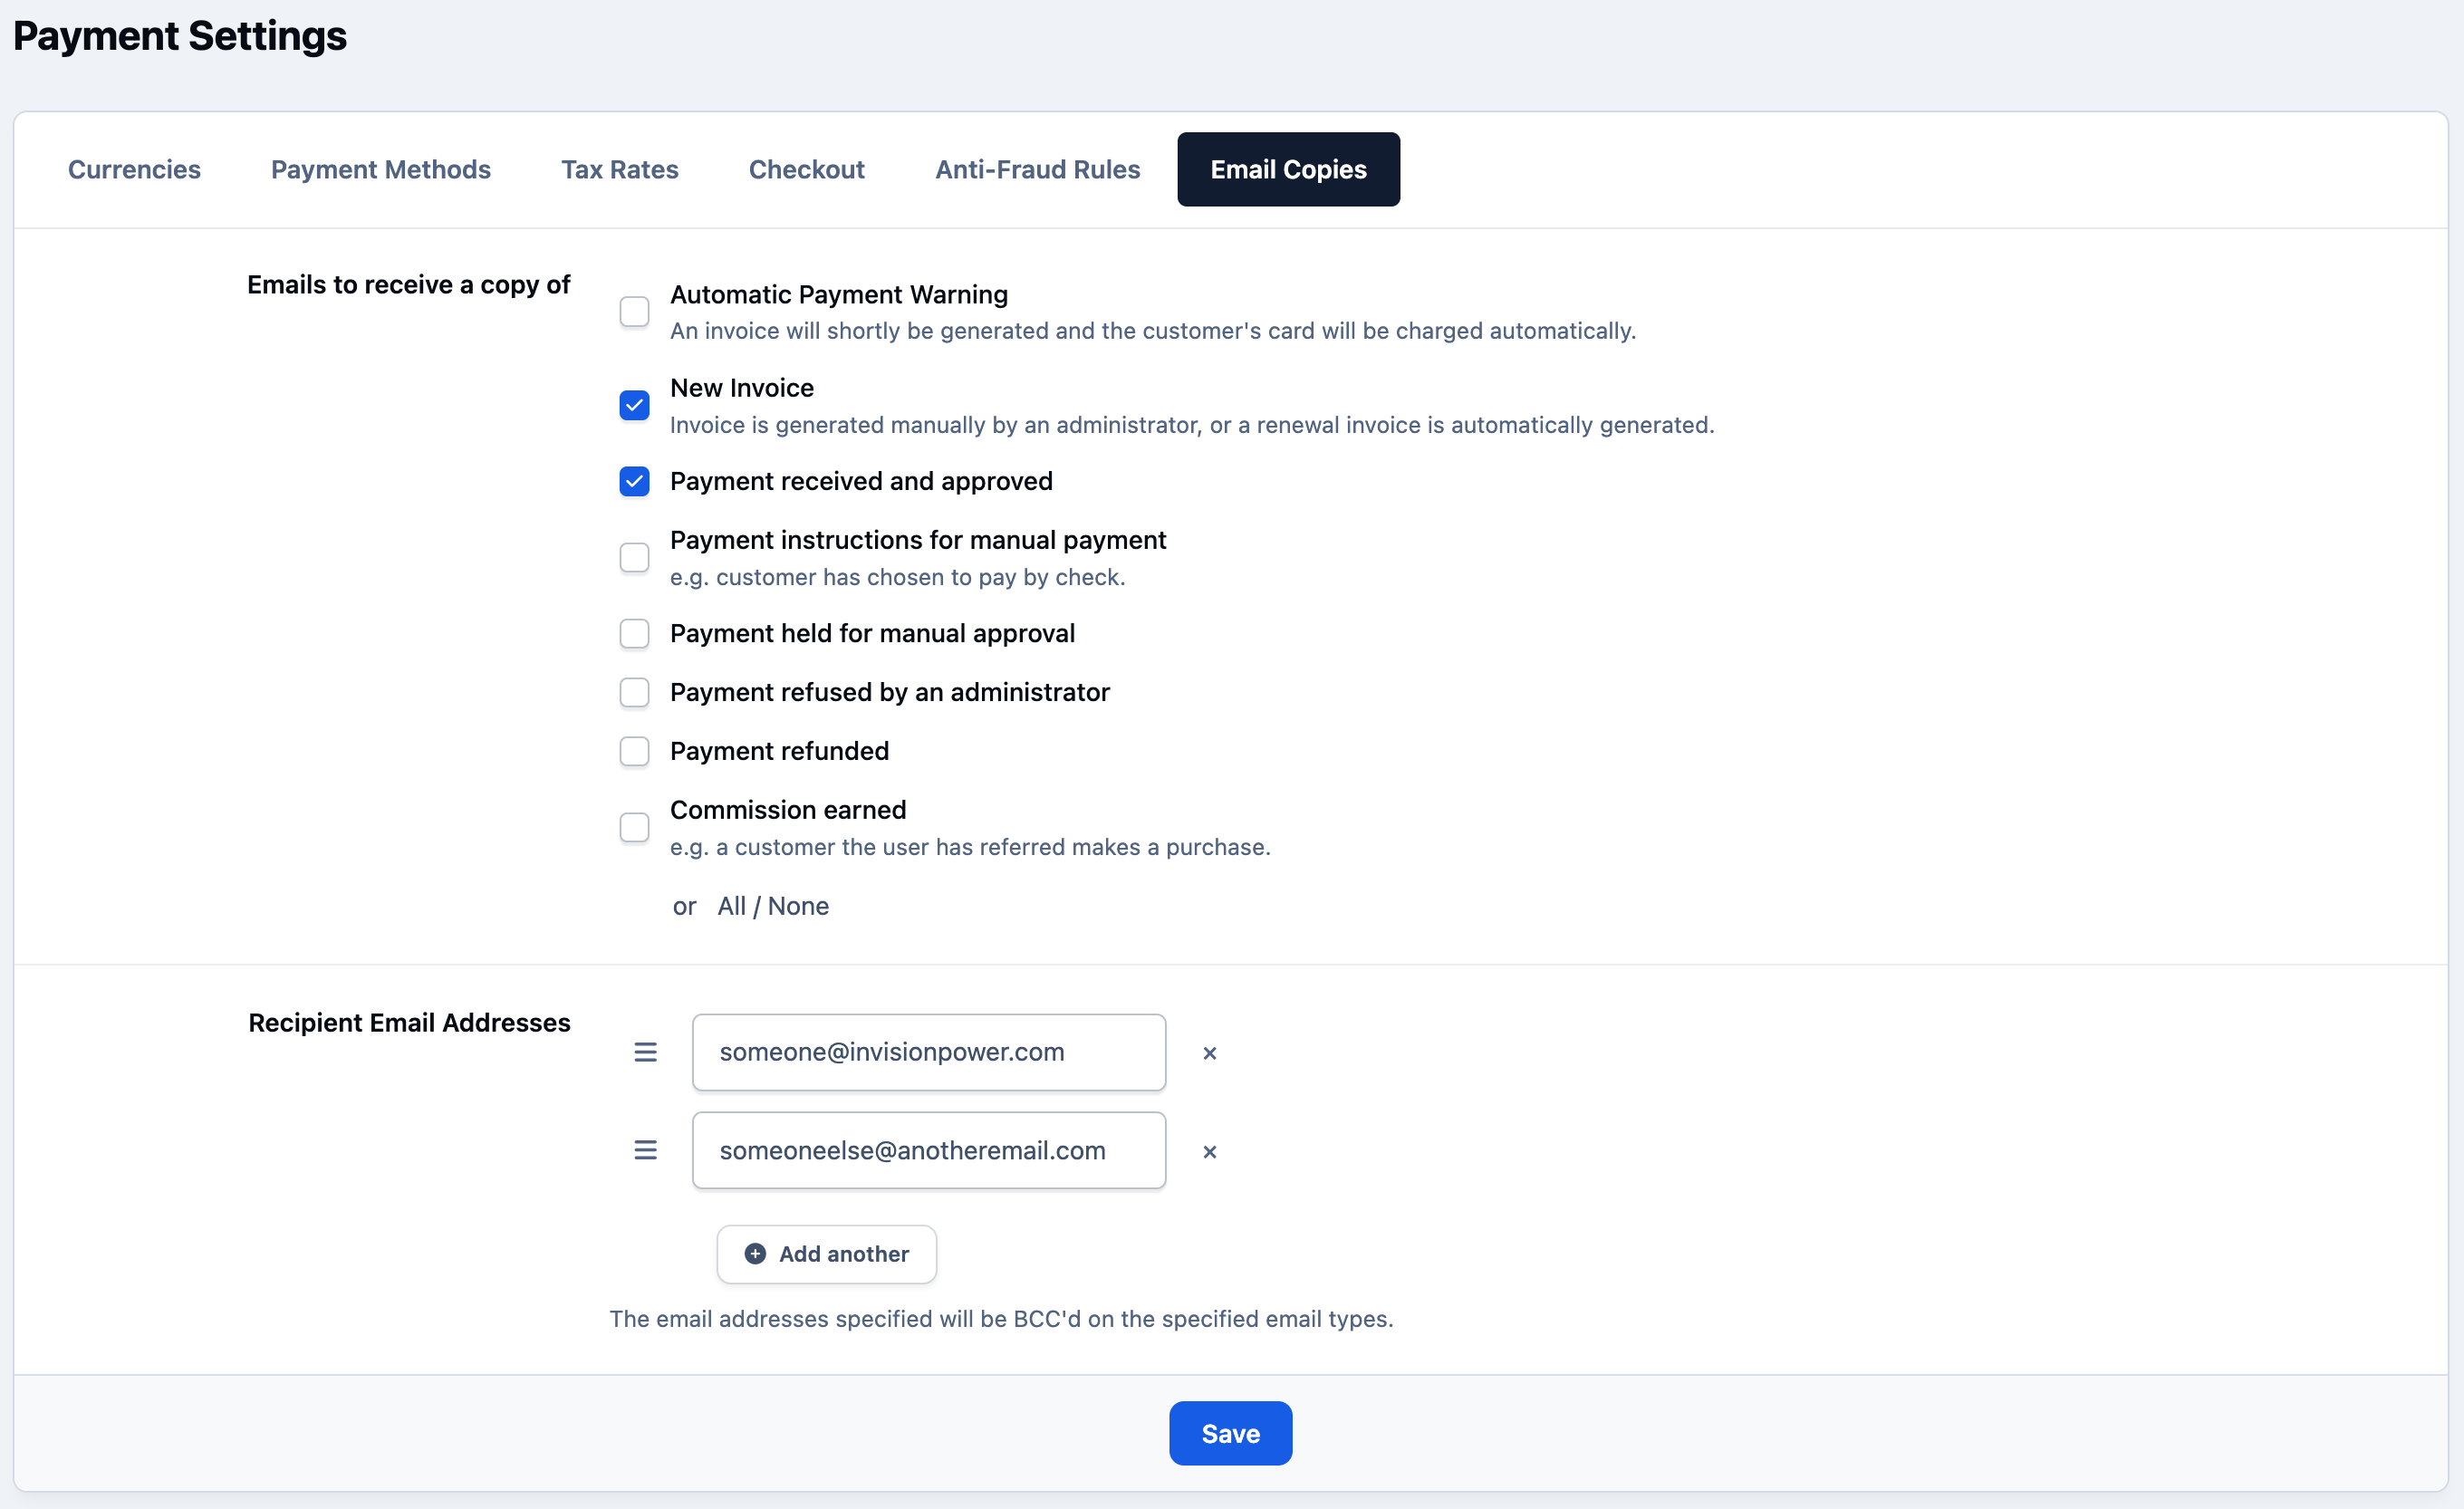Click the Payment Settings page heading
Image resolution: width=2464 pixels, height=1509 pixels.
pyautogui.click(x=180, y=36)
